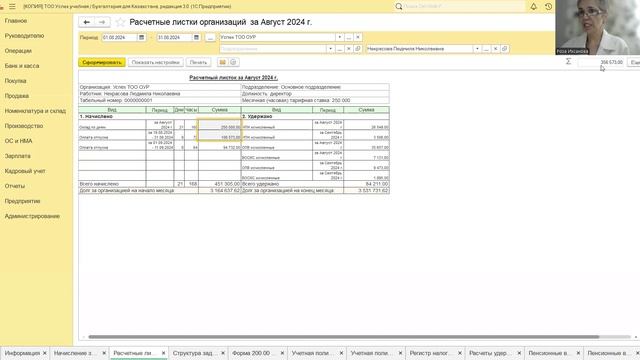
Task: Open calendar for period end date 31.08.2024
Action: 196,37
